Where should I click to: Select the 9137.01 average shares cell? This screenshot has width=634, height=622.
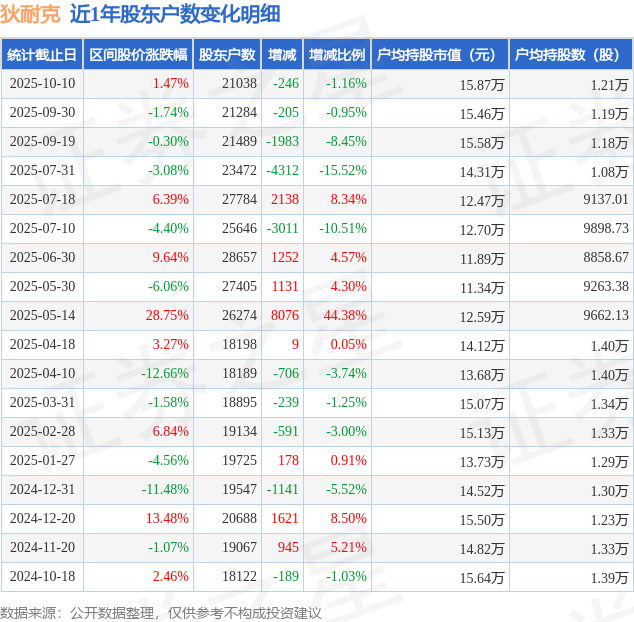(x=605, y=200)
